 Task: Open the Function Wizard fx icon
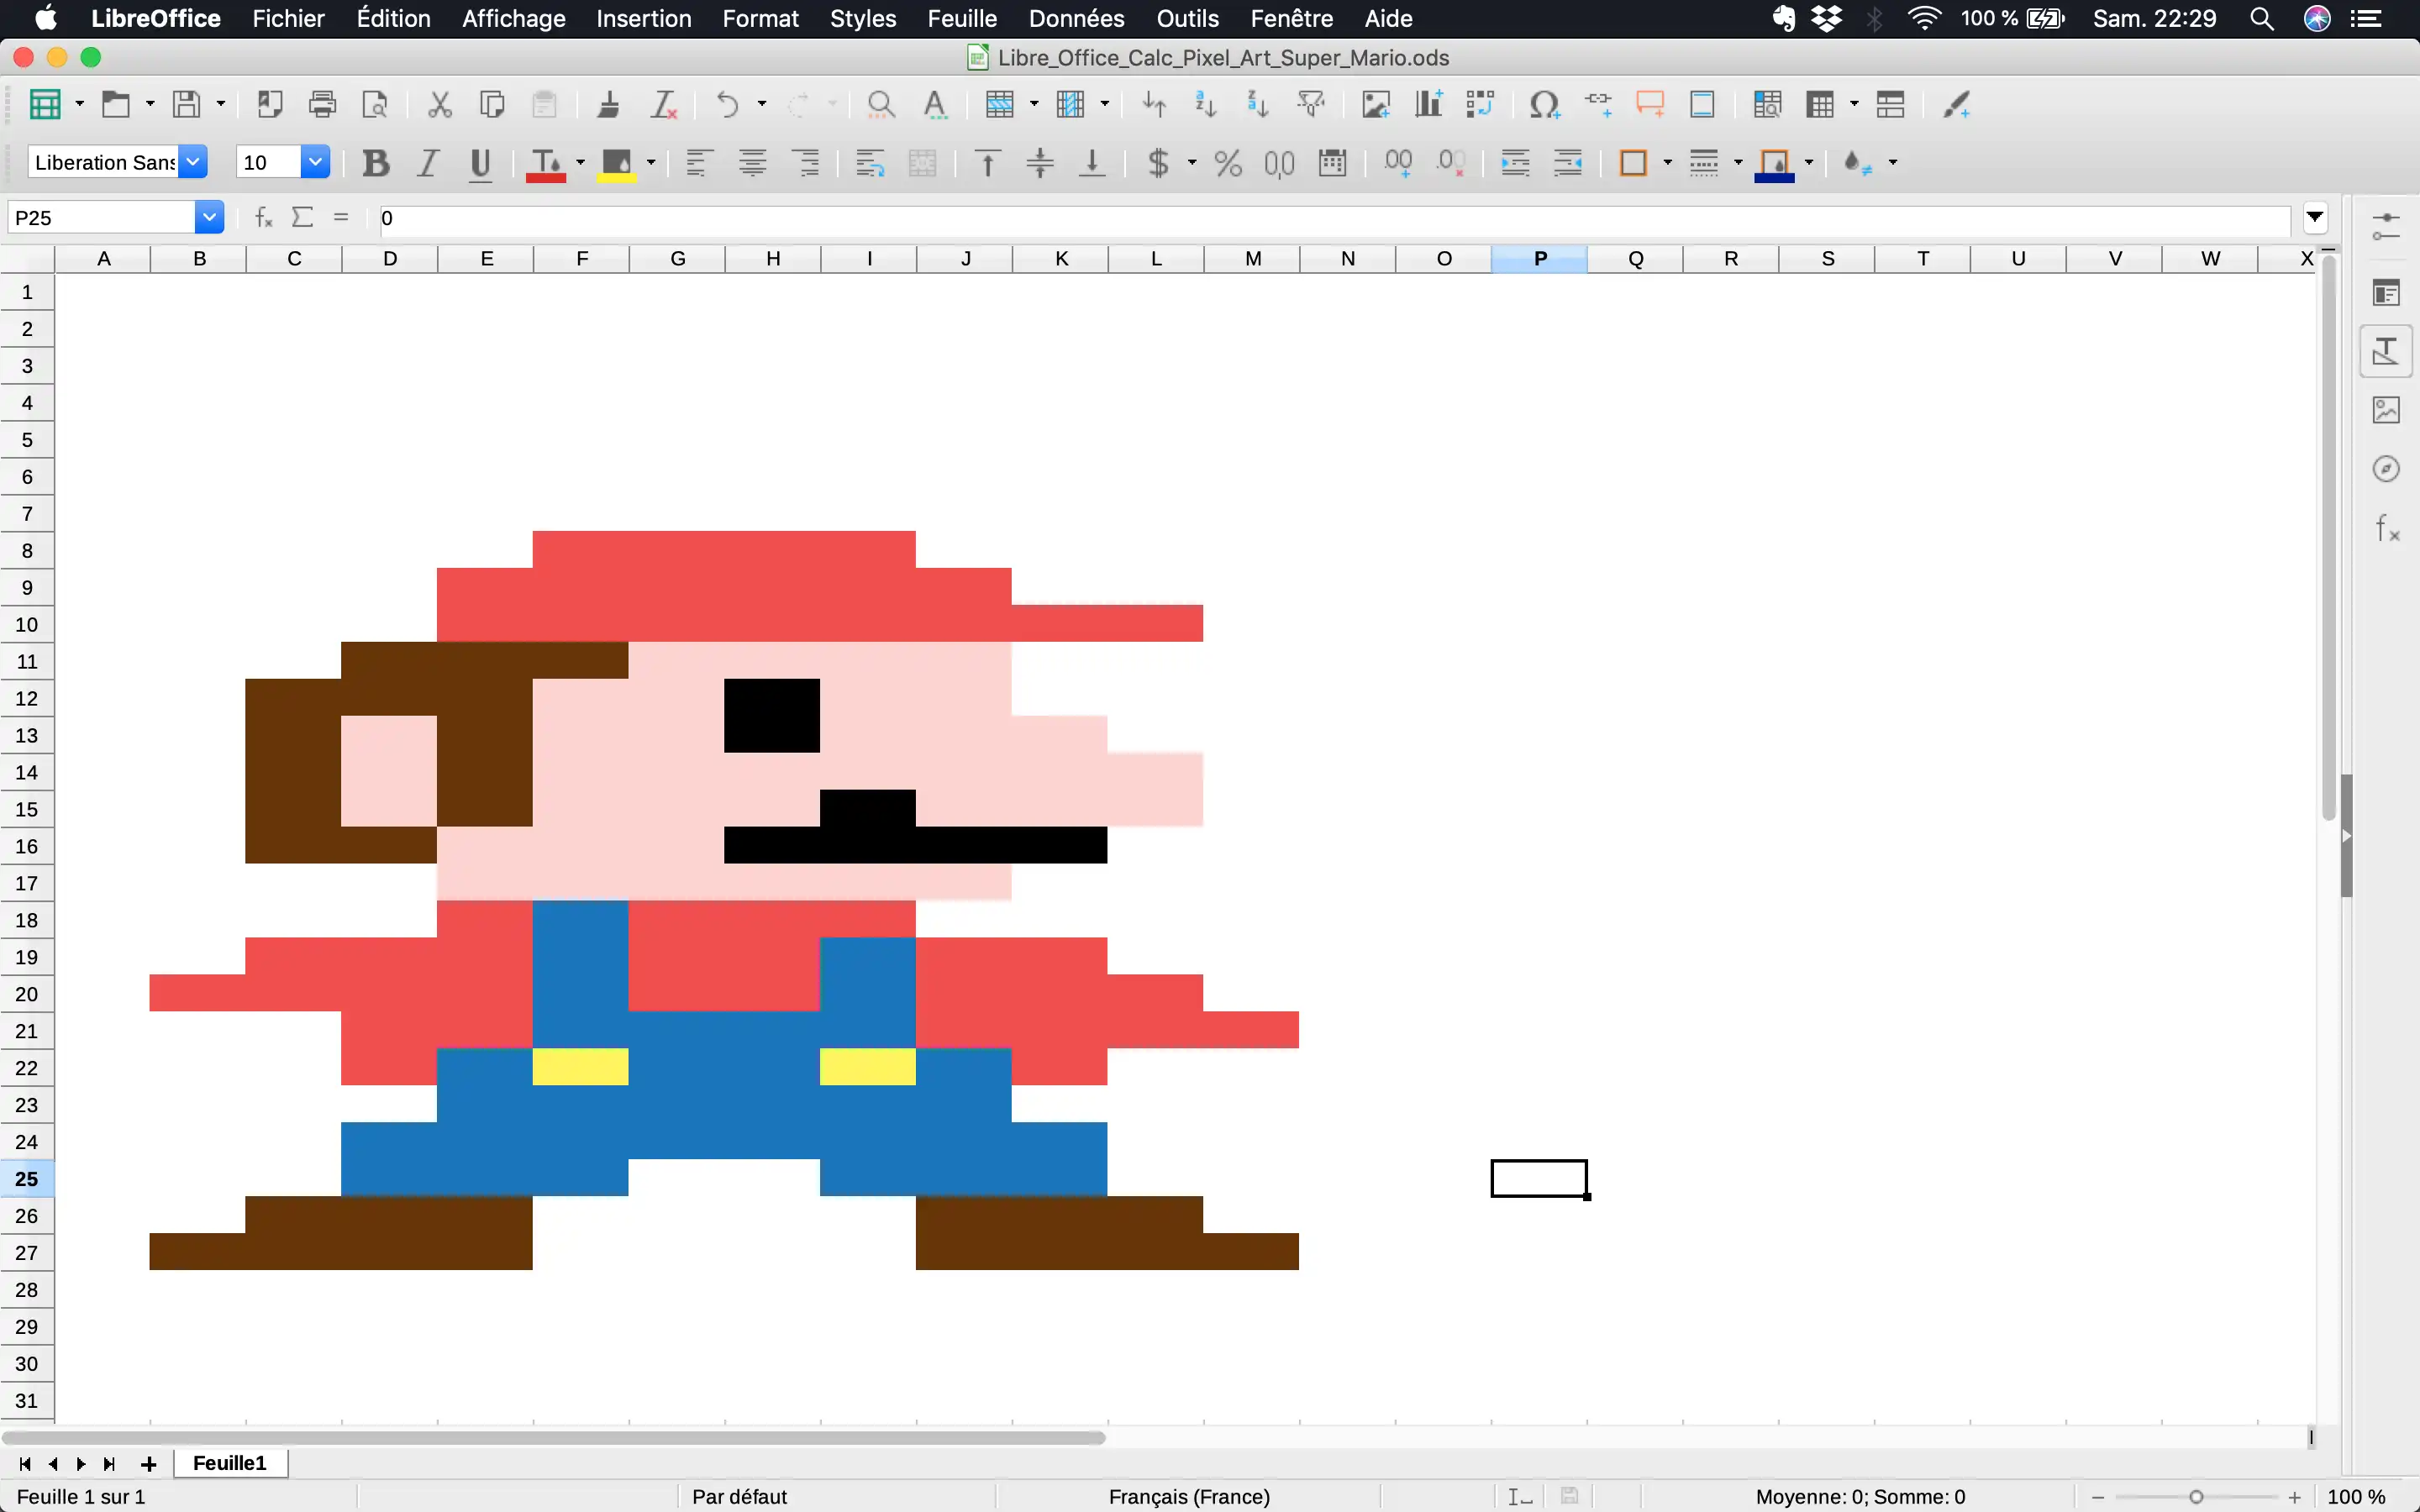[264, 217]
